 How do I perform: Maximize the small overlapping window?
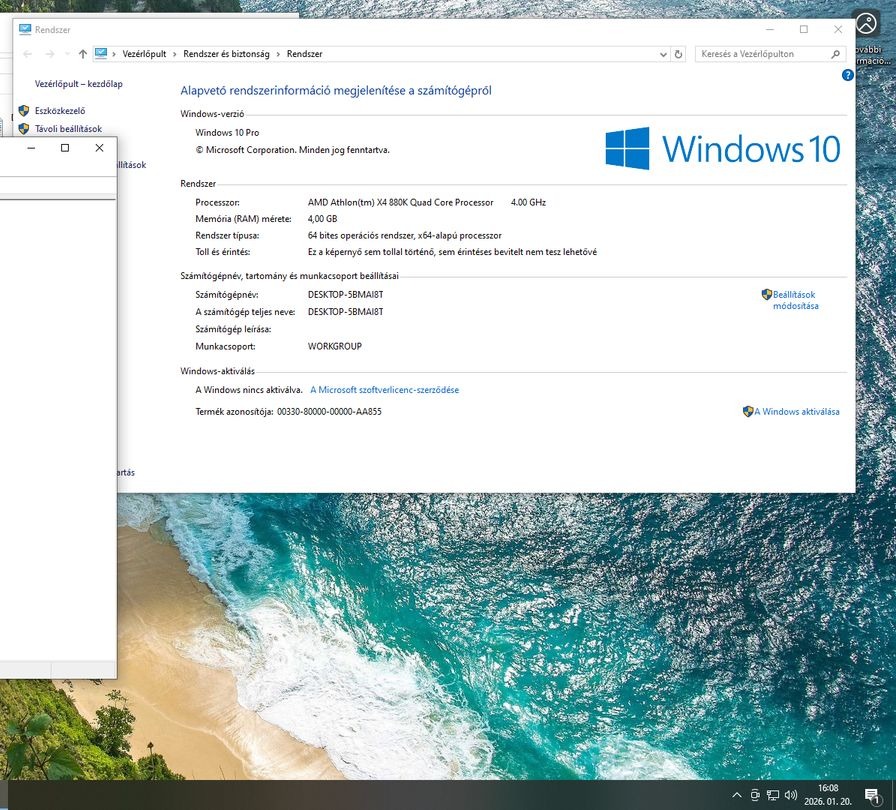tap(65, 148)
